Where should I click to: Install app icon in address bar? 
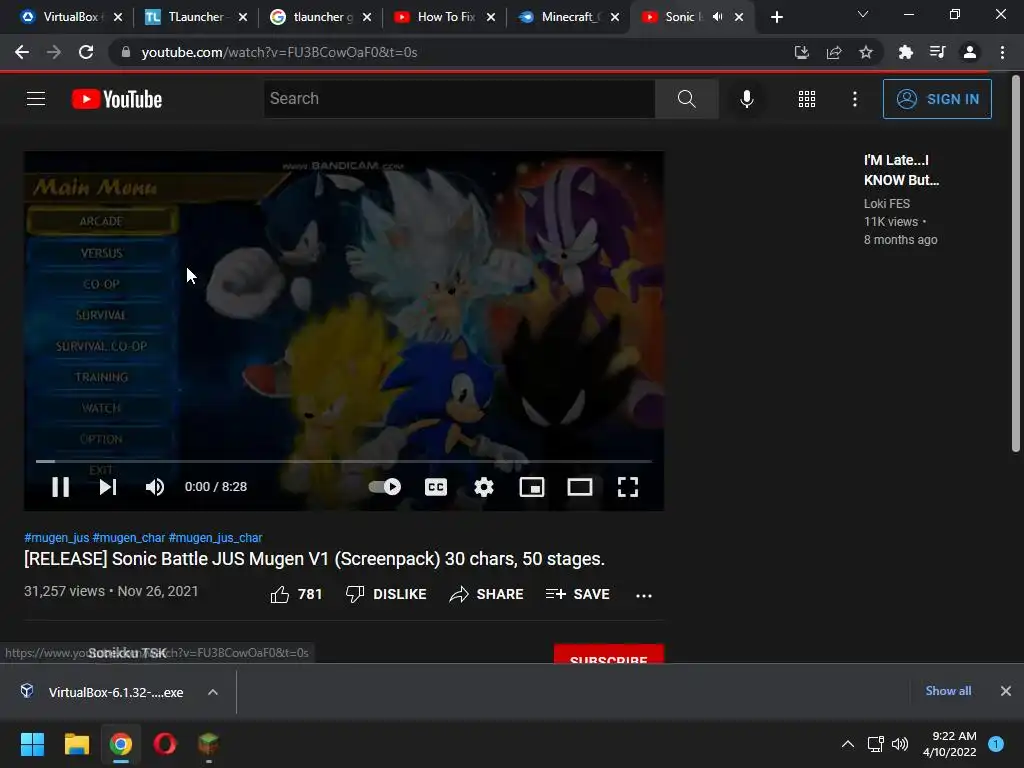pos(801,52)
